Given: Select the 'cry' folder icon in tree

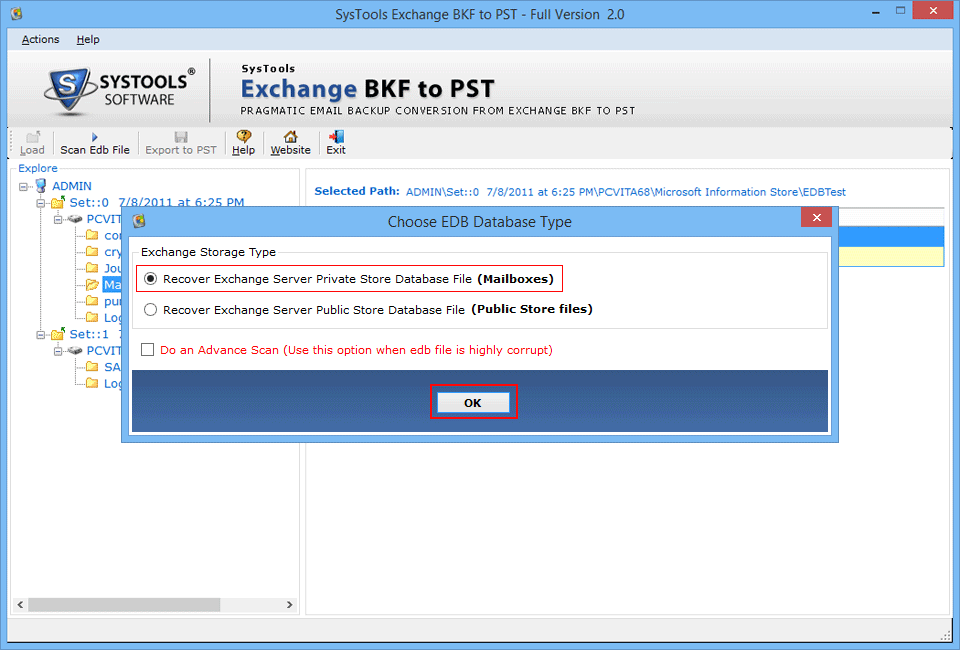Looking at the screenshot, I should (92, 252).
